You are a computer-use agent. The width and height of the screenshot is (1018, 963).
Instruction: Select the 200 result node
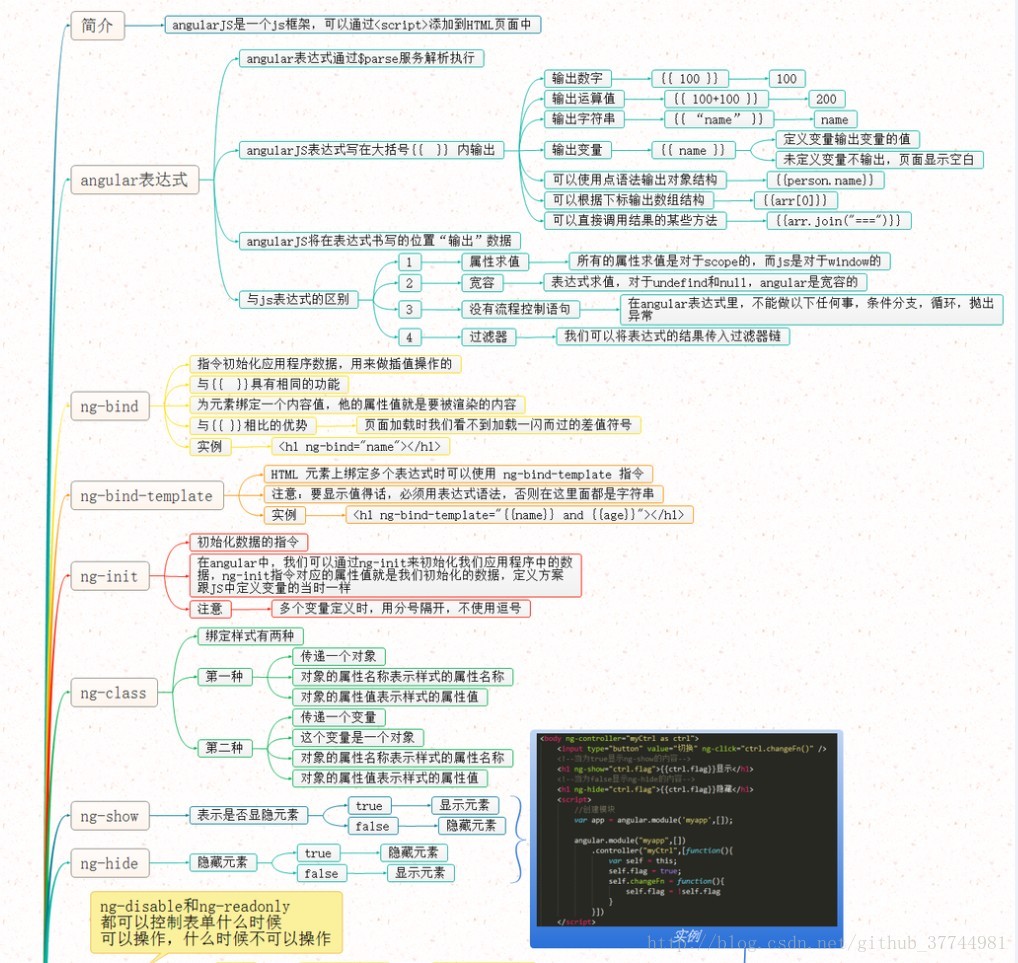pos(826,99)
